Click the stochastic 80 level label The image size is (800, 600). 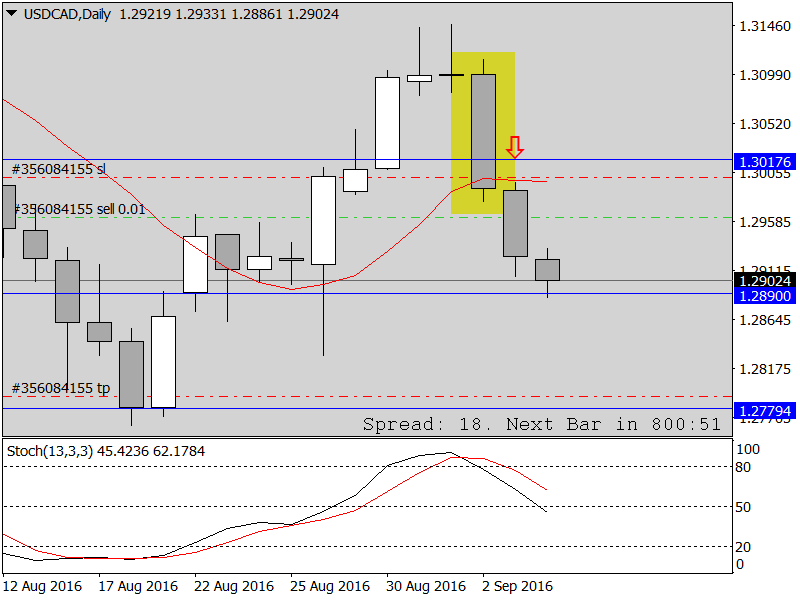tap(743, 467)
